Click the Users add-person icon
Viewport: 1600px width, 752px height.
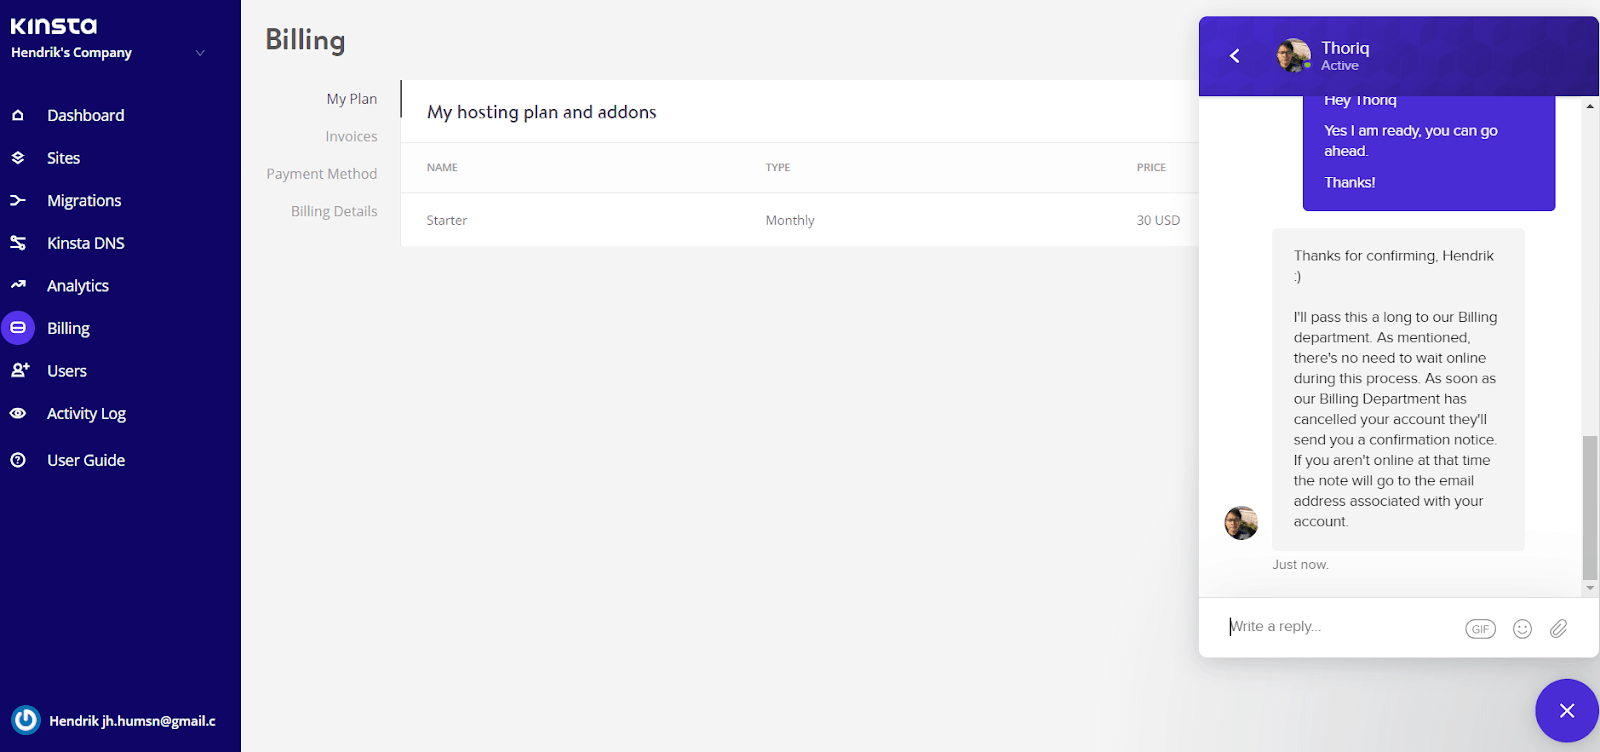19,370
